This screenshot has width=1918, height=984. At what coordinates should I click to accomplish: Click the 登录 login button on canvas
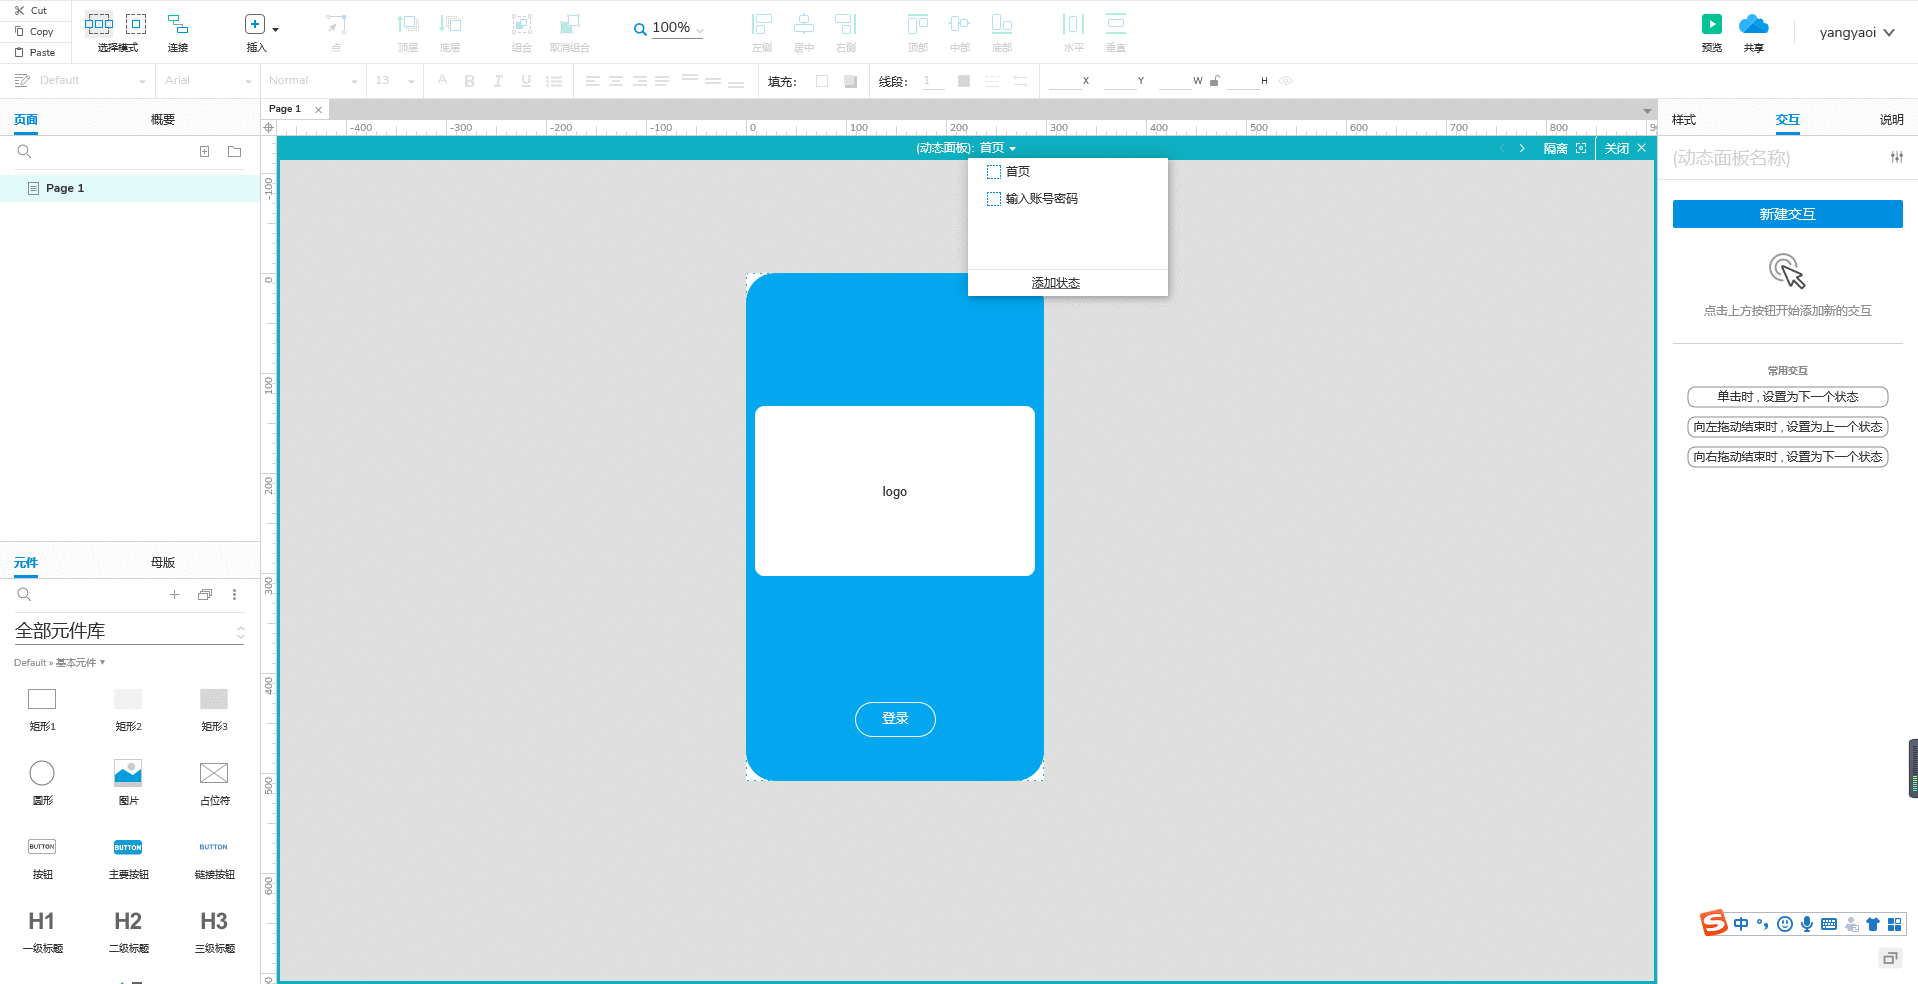tap(895, 719)
